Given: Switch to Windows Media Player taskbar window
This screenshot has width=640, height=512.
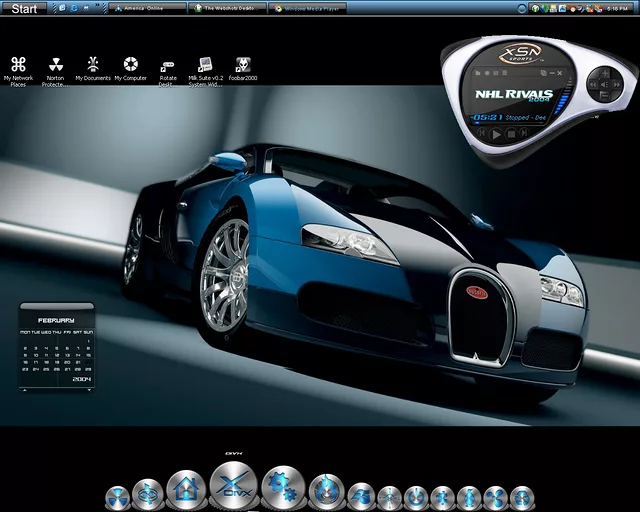Looking at the screenshot, I should point(309,8).
